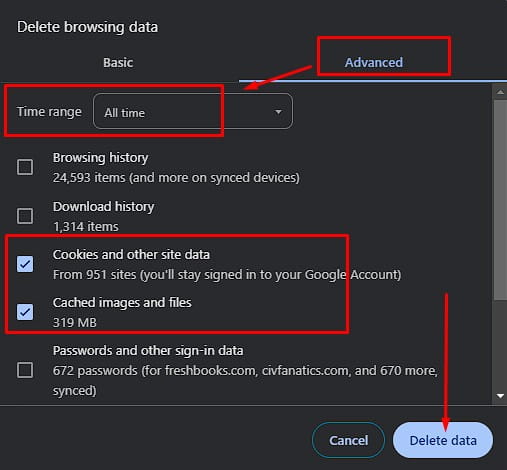507x470 pixels.
Task: Click the scrollbar down arrow
Action: (500, 396)
